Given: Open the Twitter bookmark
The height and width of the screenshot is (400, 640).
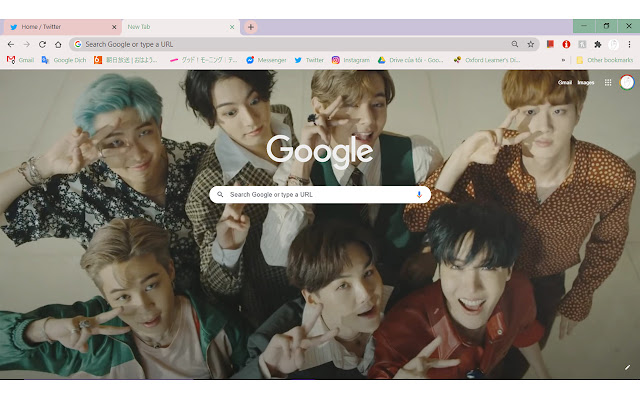Looking at the screenshot, I should (x=309, y=60).
